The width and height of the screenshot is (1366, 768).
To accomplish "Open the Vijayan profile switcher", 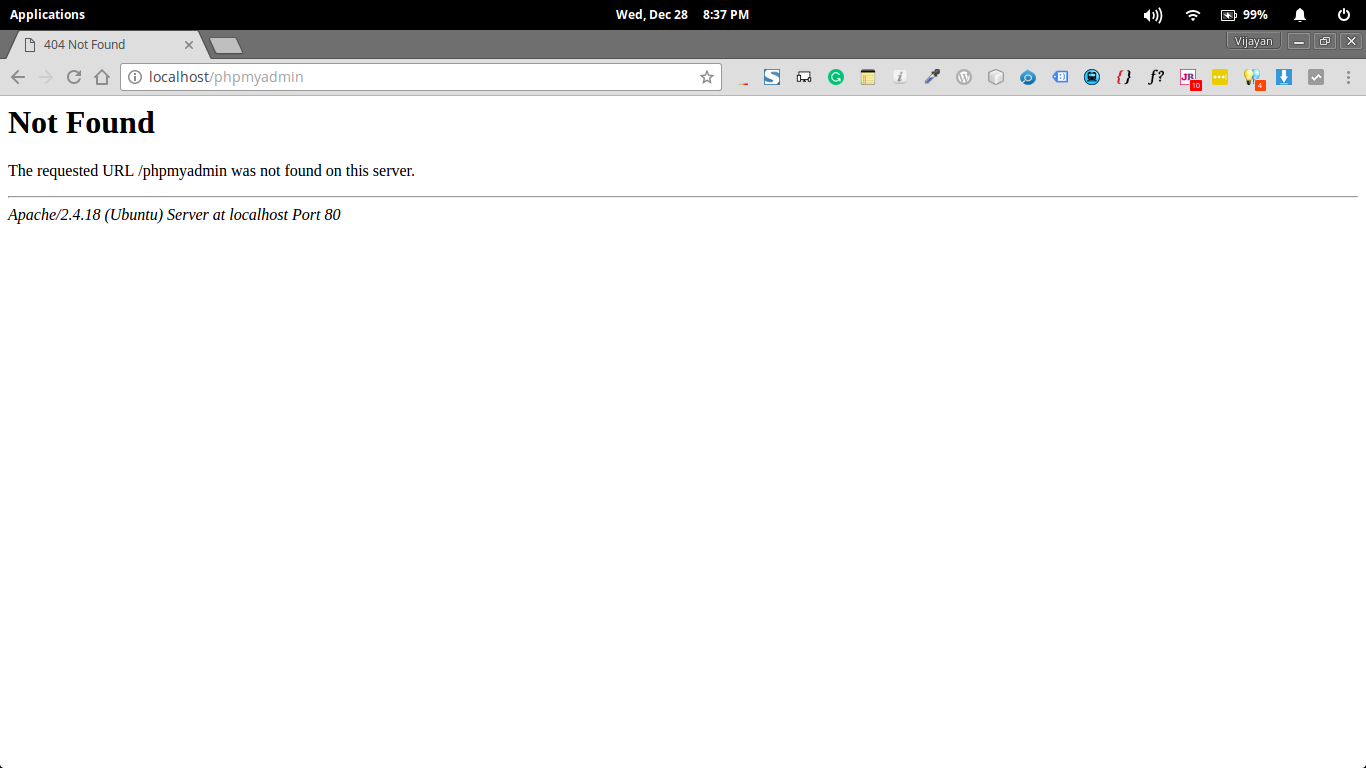I will (x=1253, y=41).
